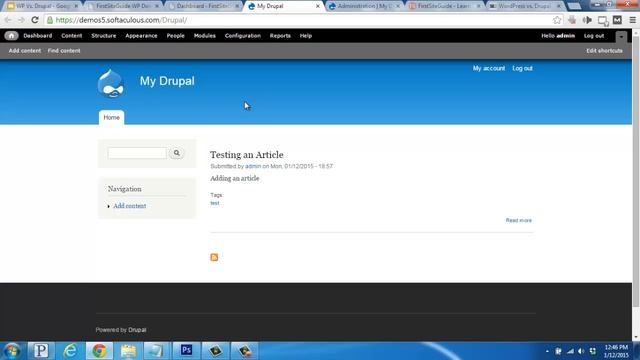Click the speaker extension icon in Chrome toolbar

coord(587,20)
